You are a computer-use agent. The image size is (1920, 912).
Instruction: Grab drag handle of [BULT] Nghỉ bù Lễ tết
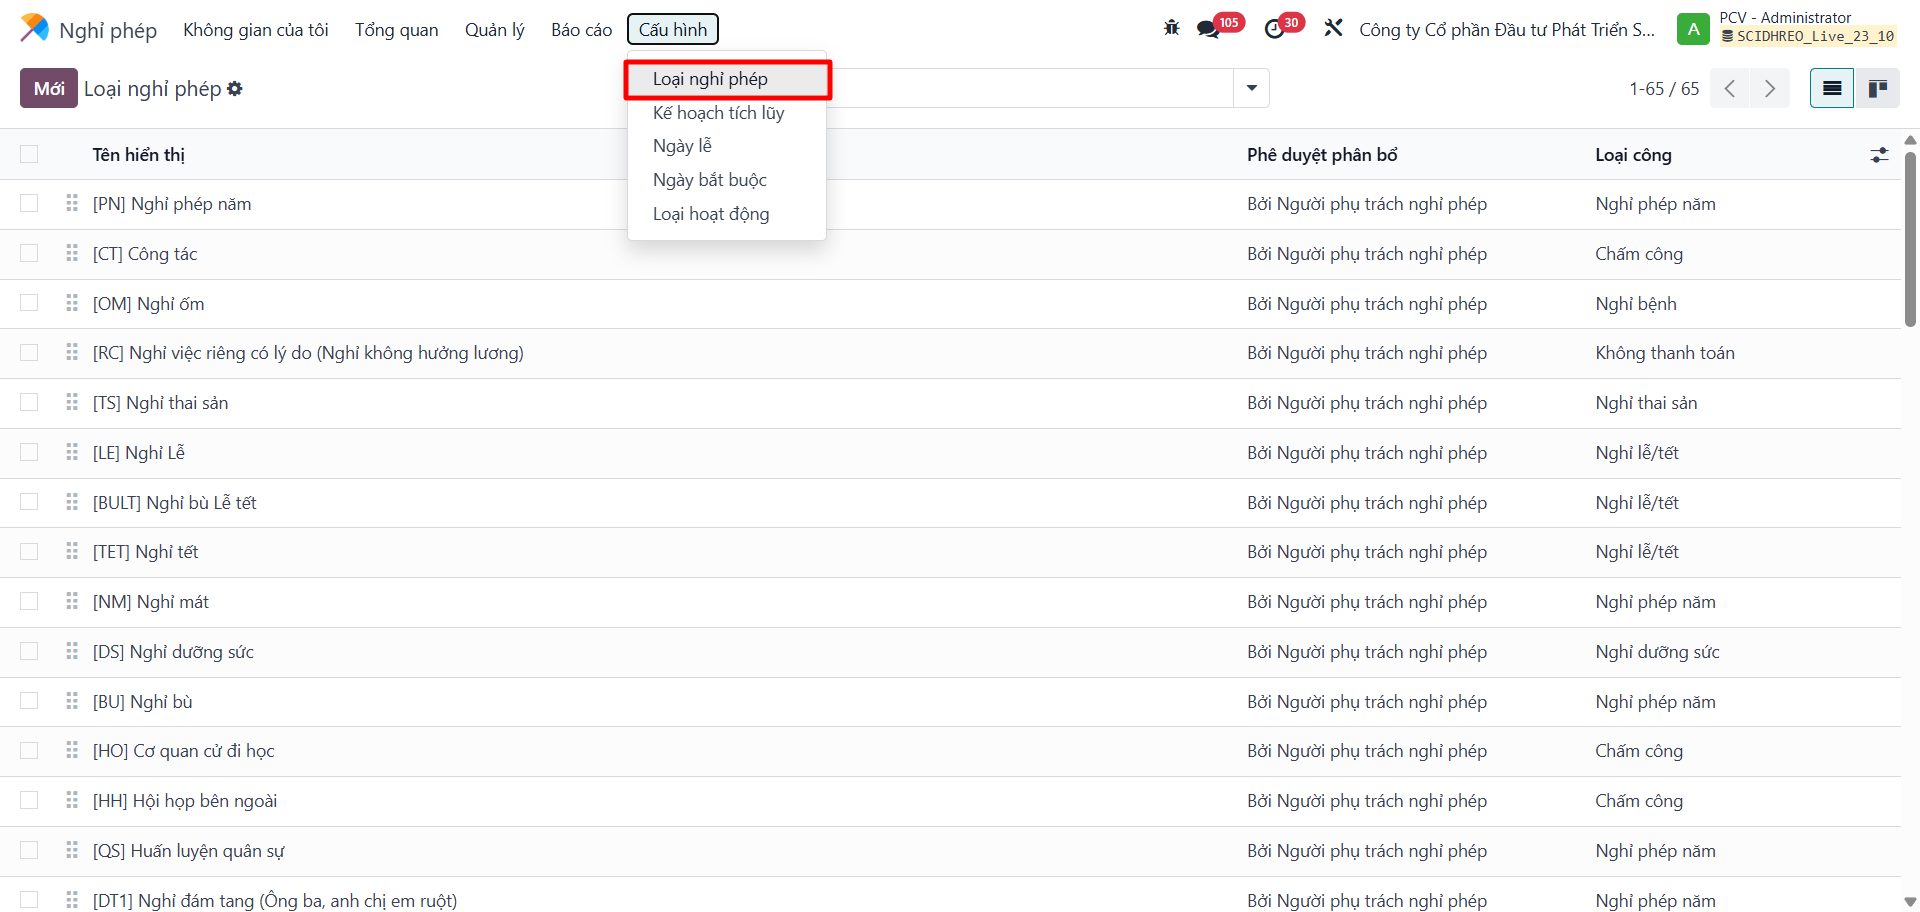[x=72, y=502]
